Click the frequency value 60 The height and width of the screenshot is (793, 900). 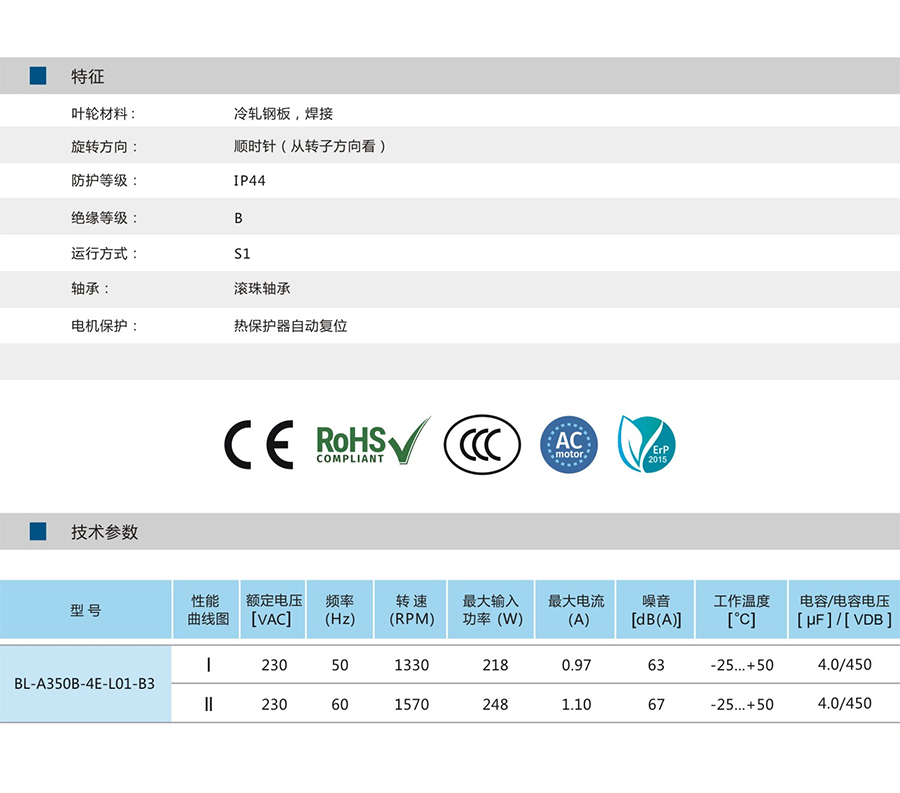[340, 704]
